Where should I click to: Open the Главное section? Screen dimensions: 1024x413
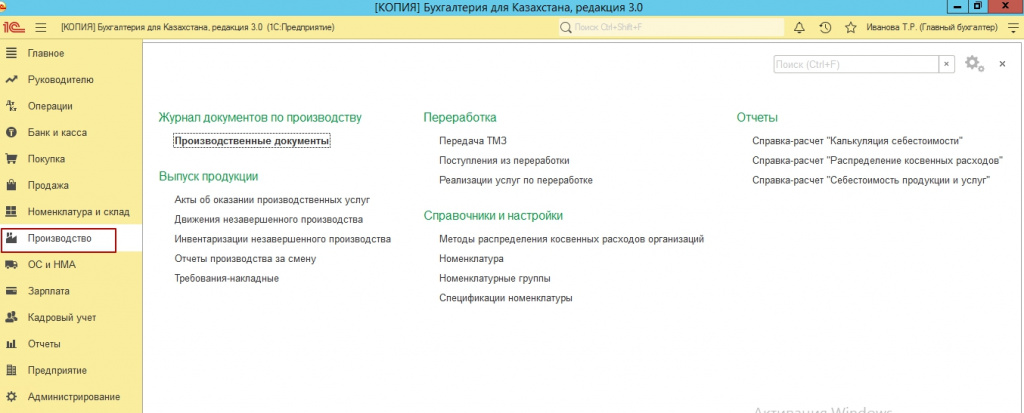[x=46, y=53]
